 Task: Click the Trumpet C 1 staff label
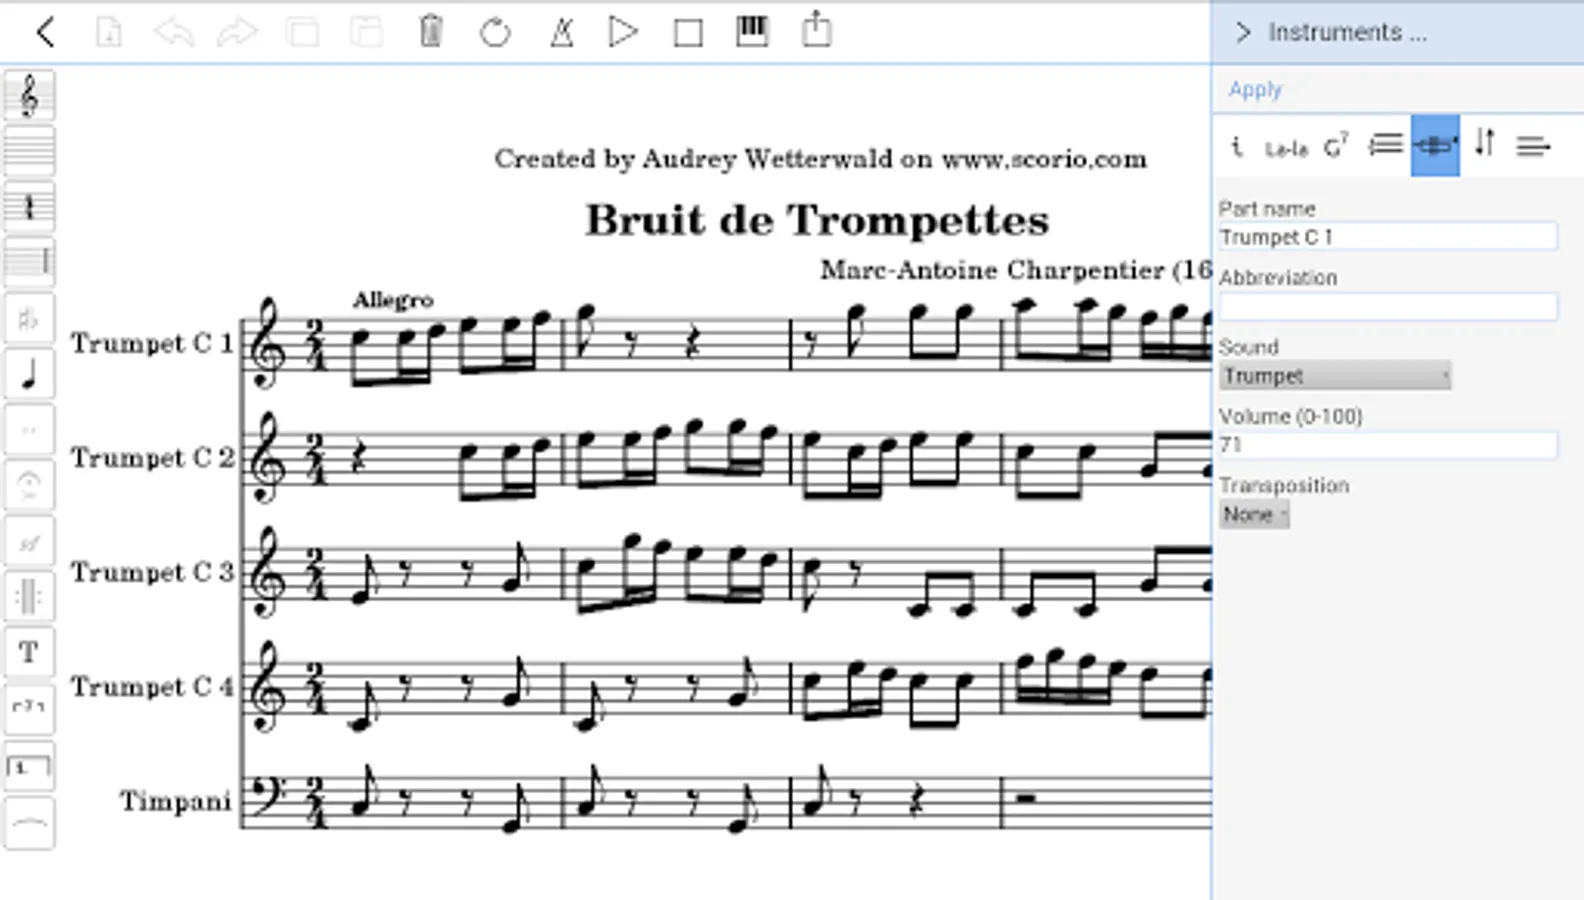[x=152, y=344]
